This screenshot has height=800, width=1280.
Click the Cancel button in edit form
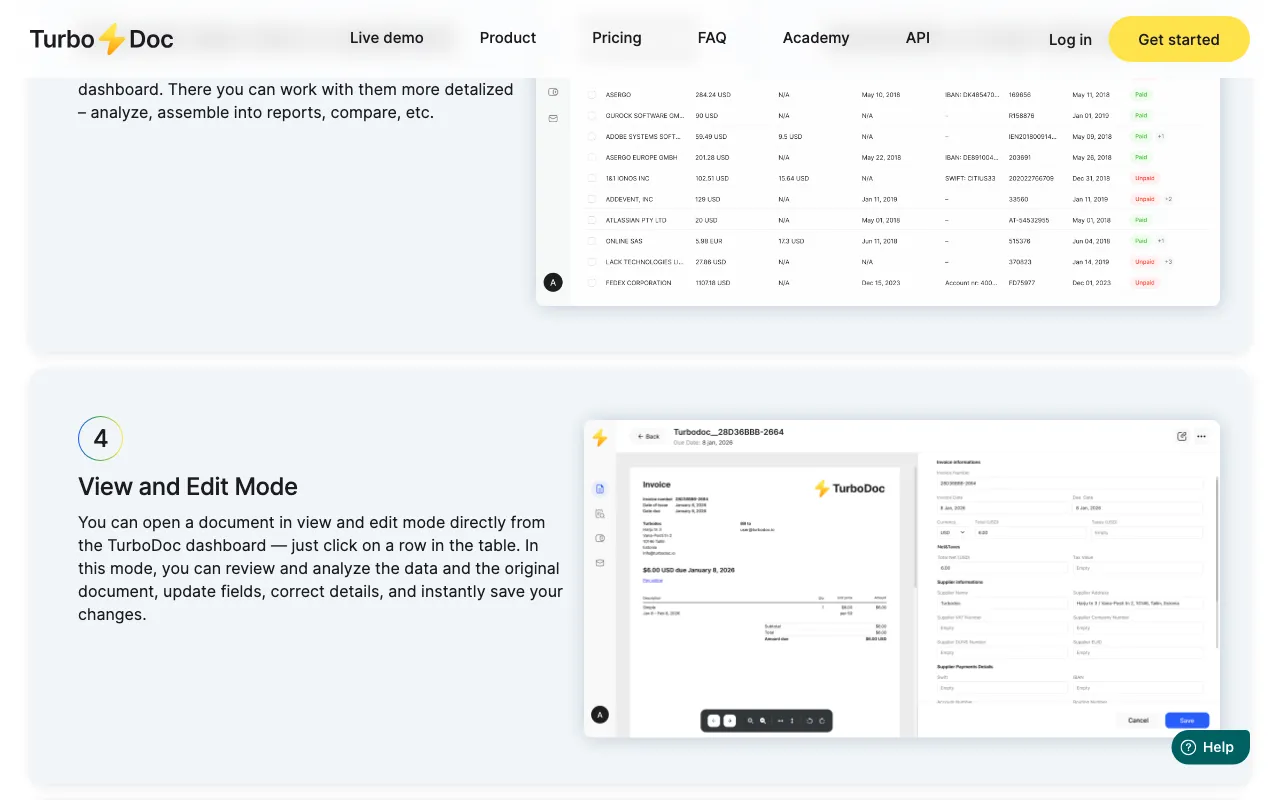coord(1138,720)
